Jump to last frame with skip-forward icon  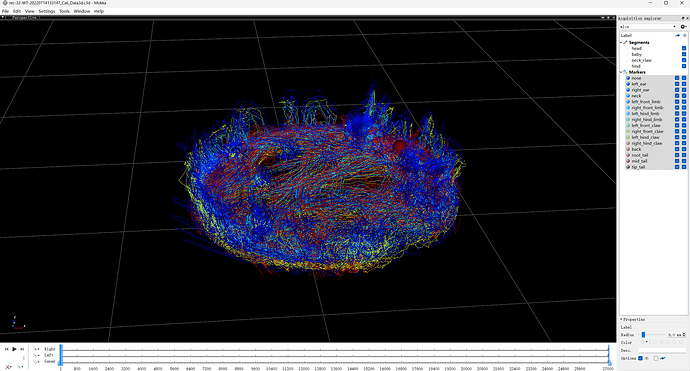[x=22, y=349]
